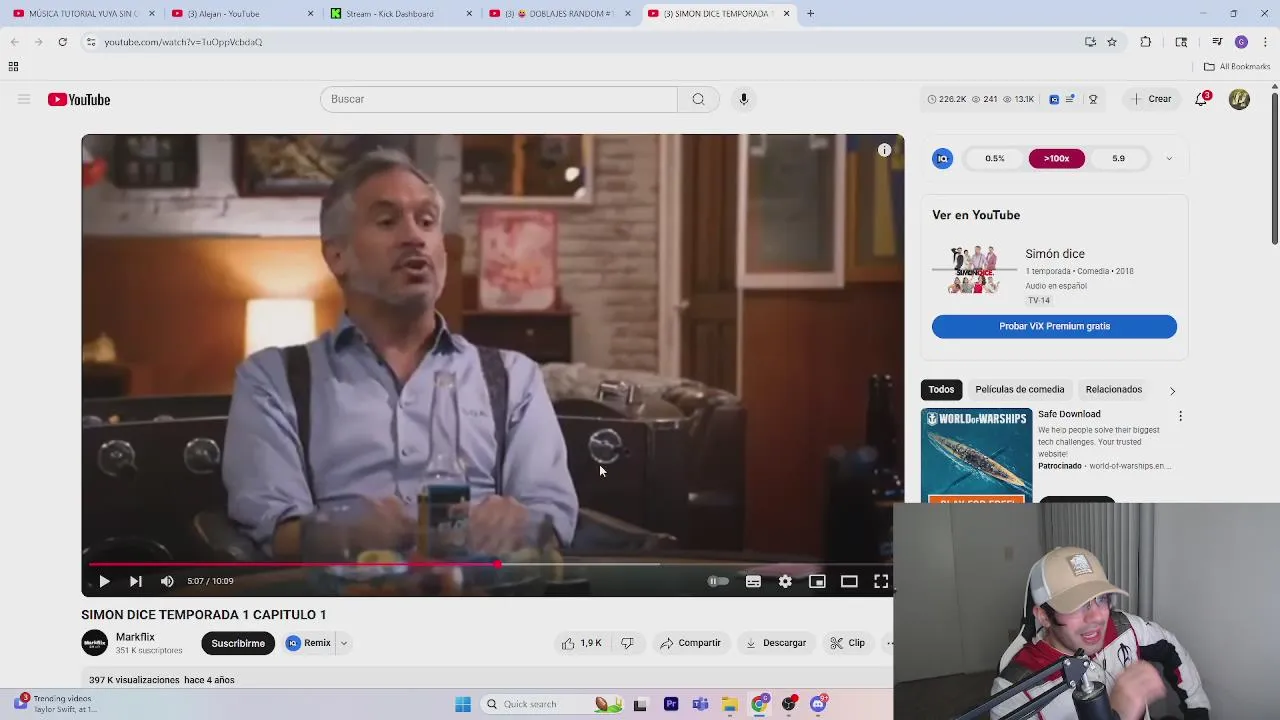Expand the Remix dropdown arrow

(343, 643)
